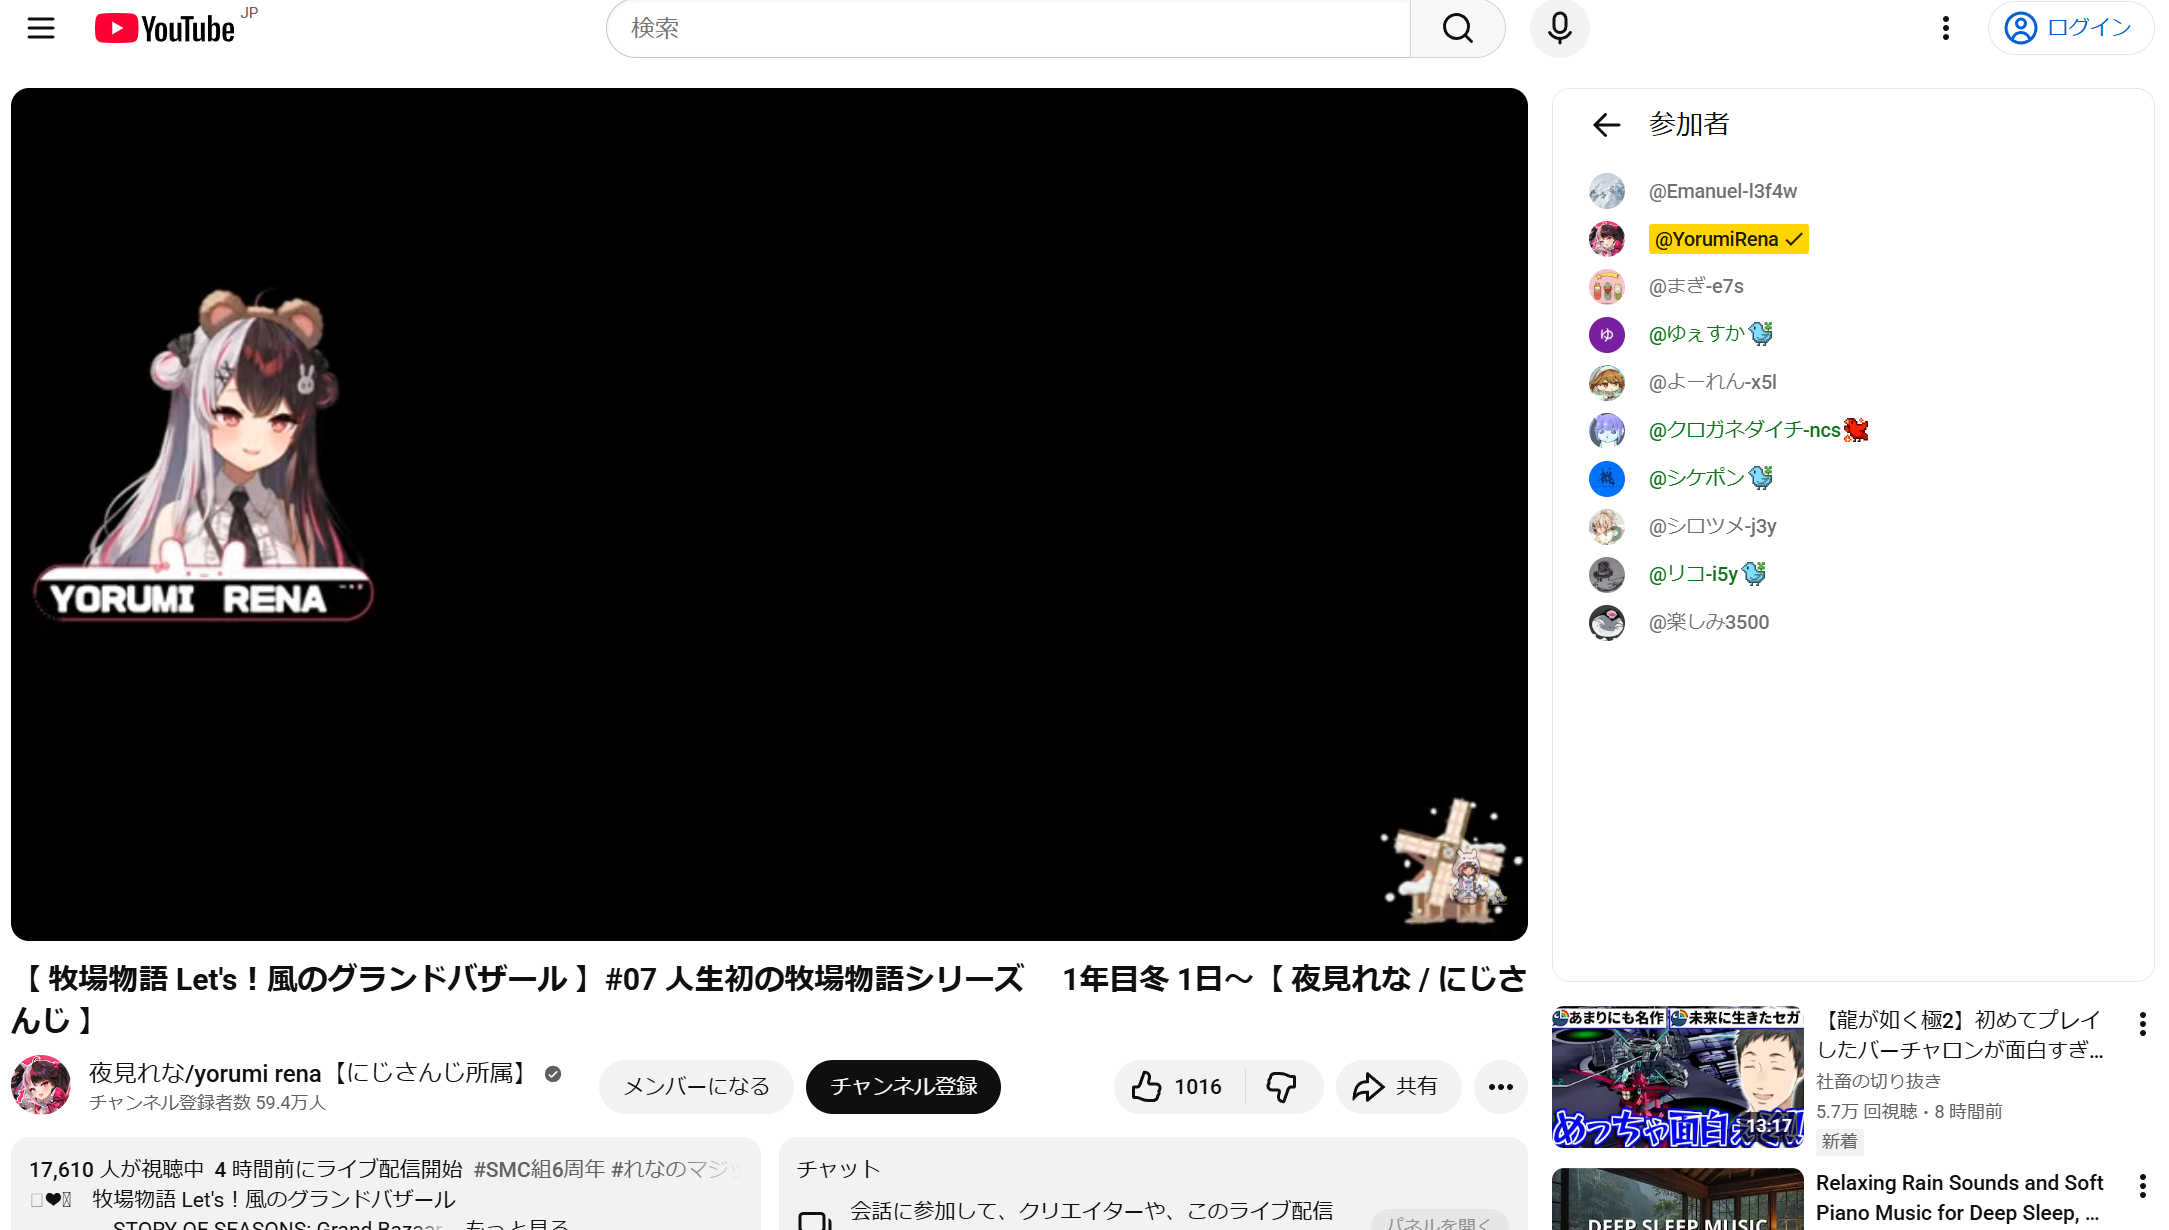This screenshot has width=2169, height=1230.
Task: Go back from participants panel
Action: [x=1606, y=125]
